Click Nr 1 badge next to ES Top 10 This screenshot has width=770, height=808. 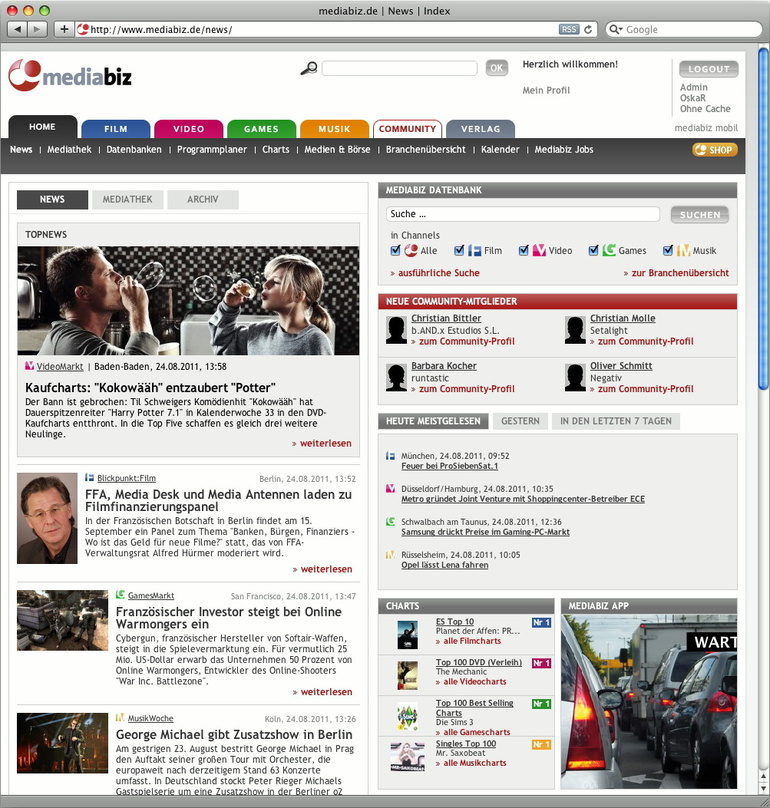(541, 622)
